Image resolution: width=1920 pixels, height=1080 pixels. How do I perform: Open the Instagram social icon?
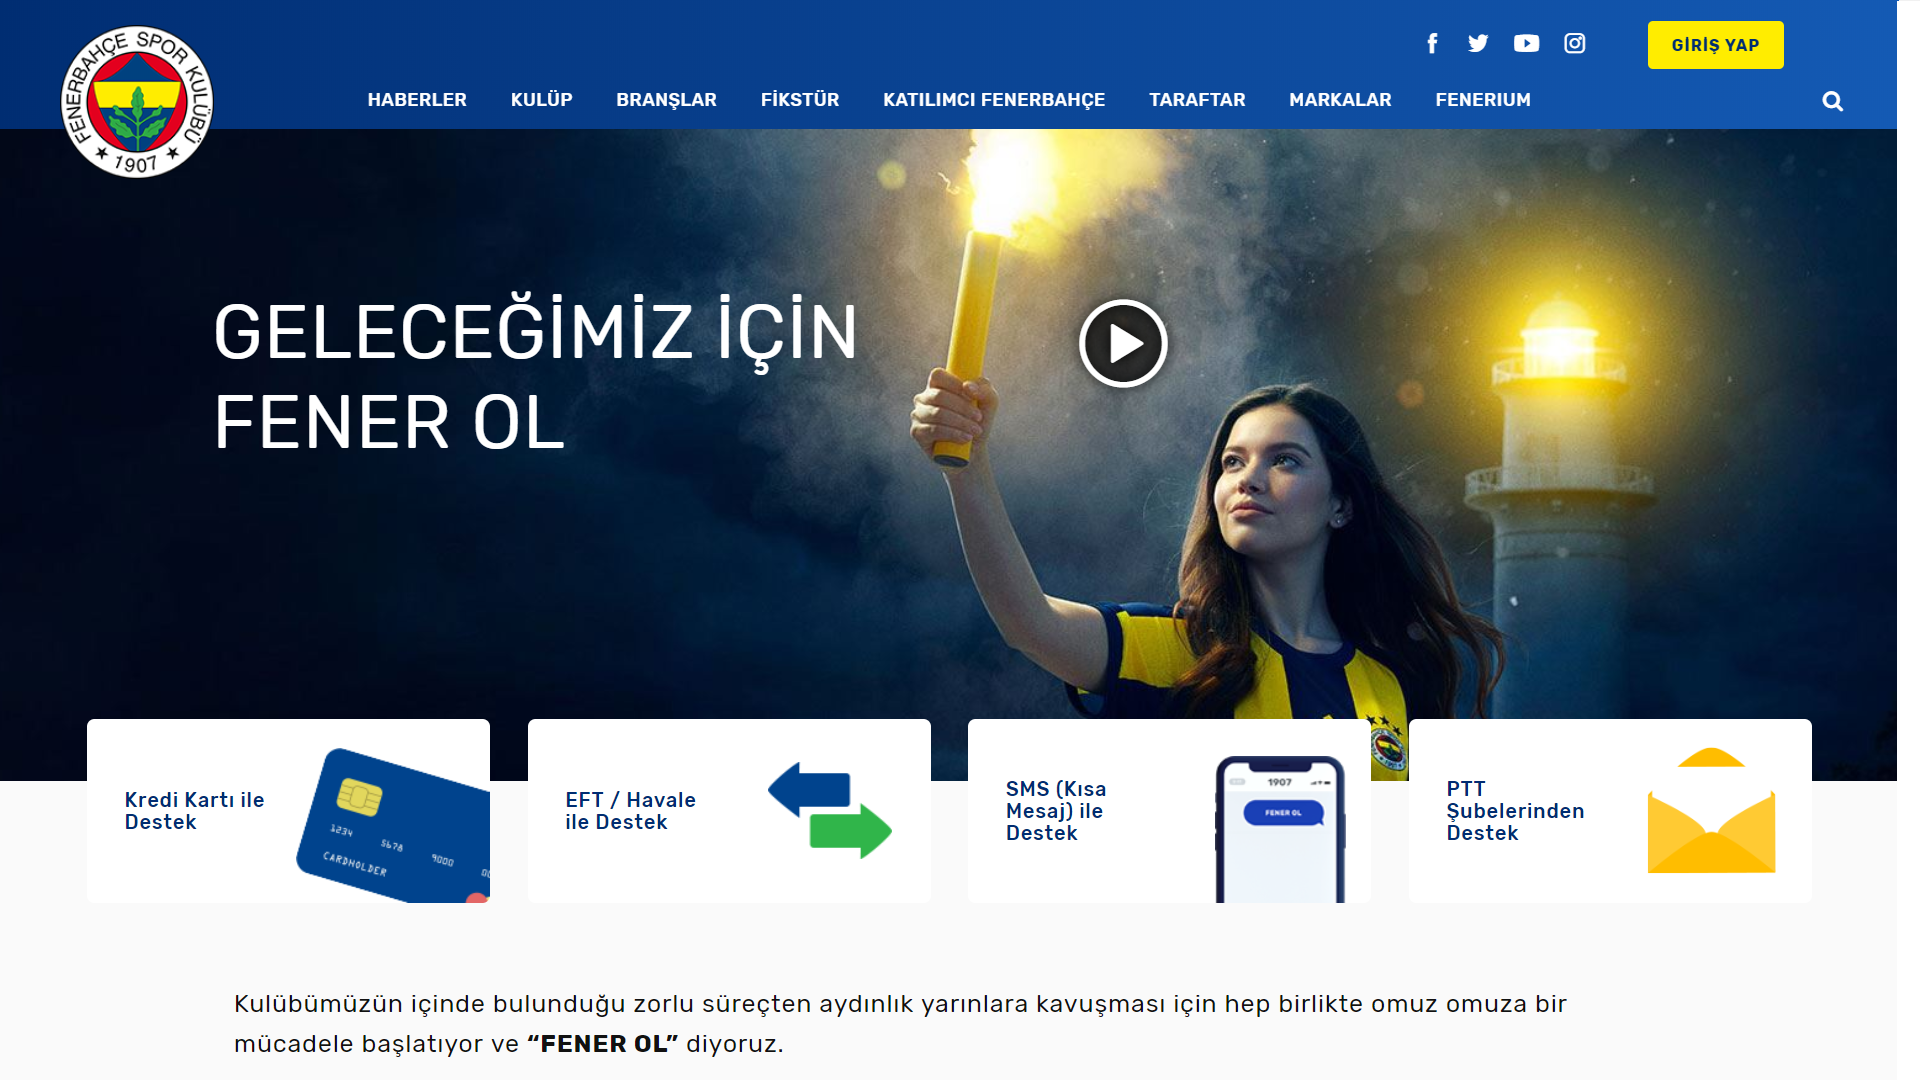point(1575,43)
